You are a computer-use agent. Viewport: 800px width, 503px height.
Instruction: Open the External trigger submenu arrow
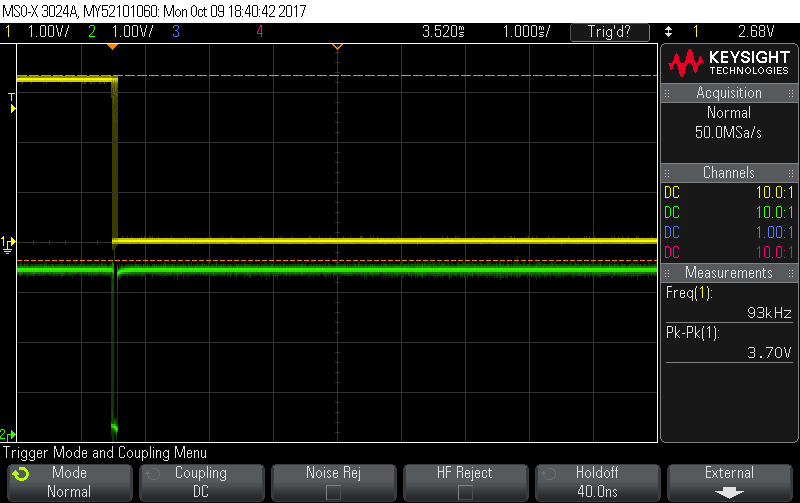730,492
